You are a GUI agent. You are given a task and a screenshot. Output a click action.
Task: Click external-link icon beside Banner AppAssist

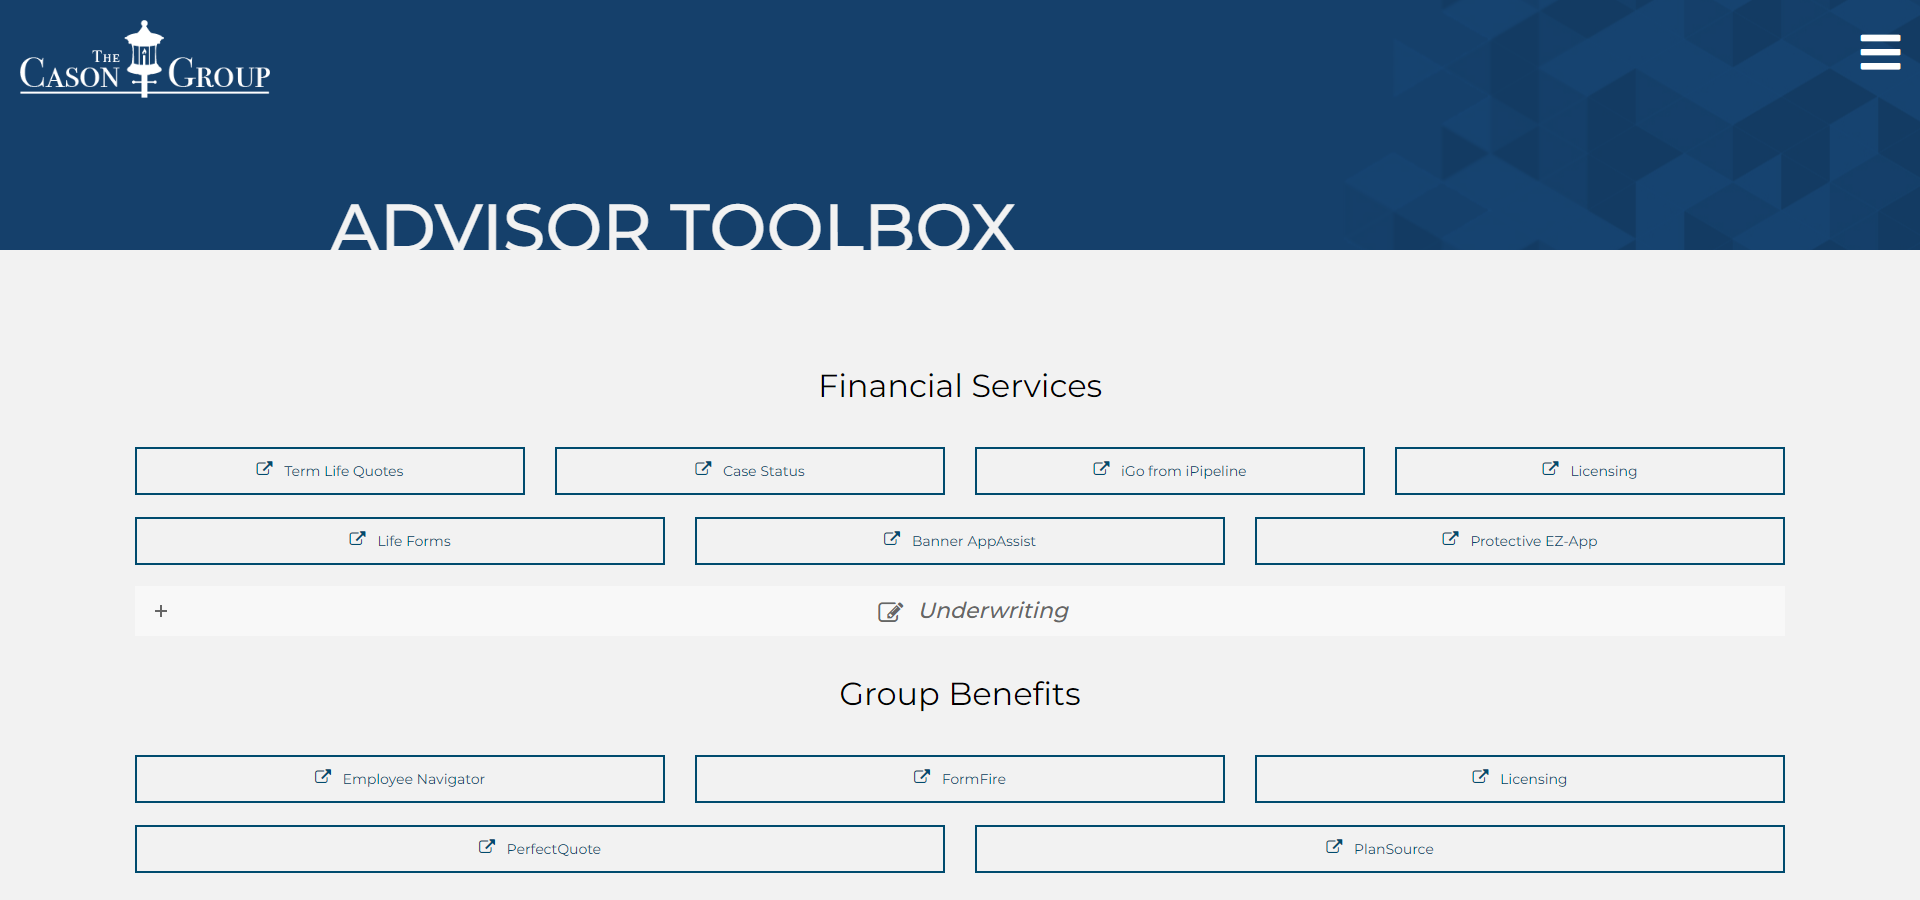pos(892,539)
